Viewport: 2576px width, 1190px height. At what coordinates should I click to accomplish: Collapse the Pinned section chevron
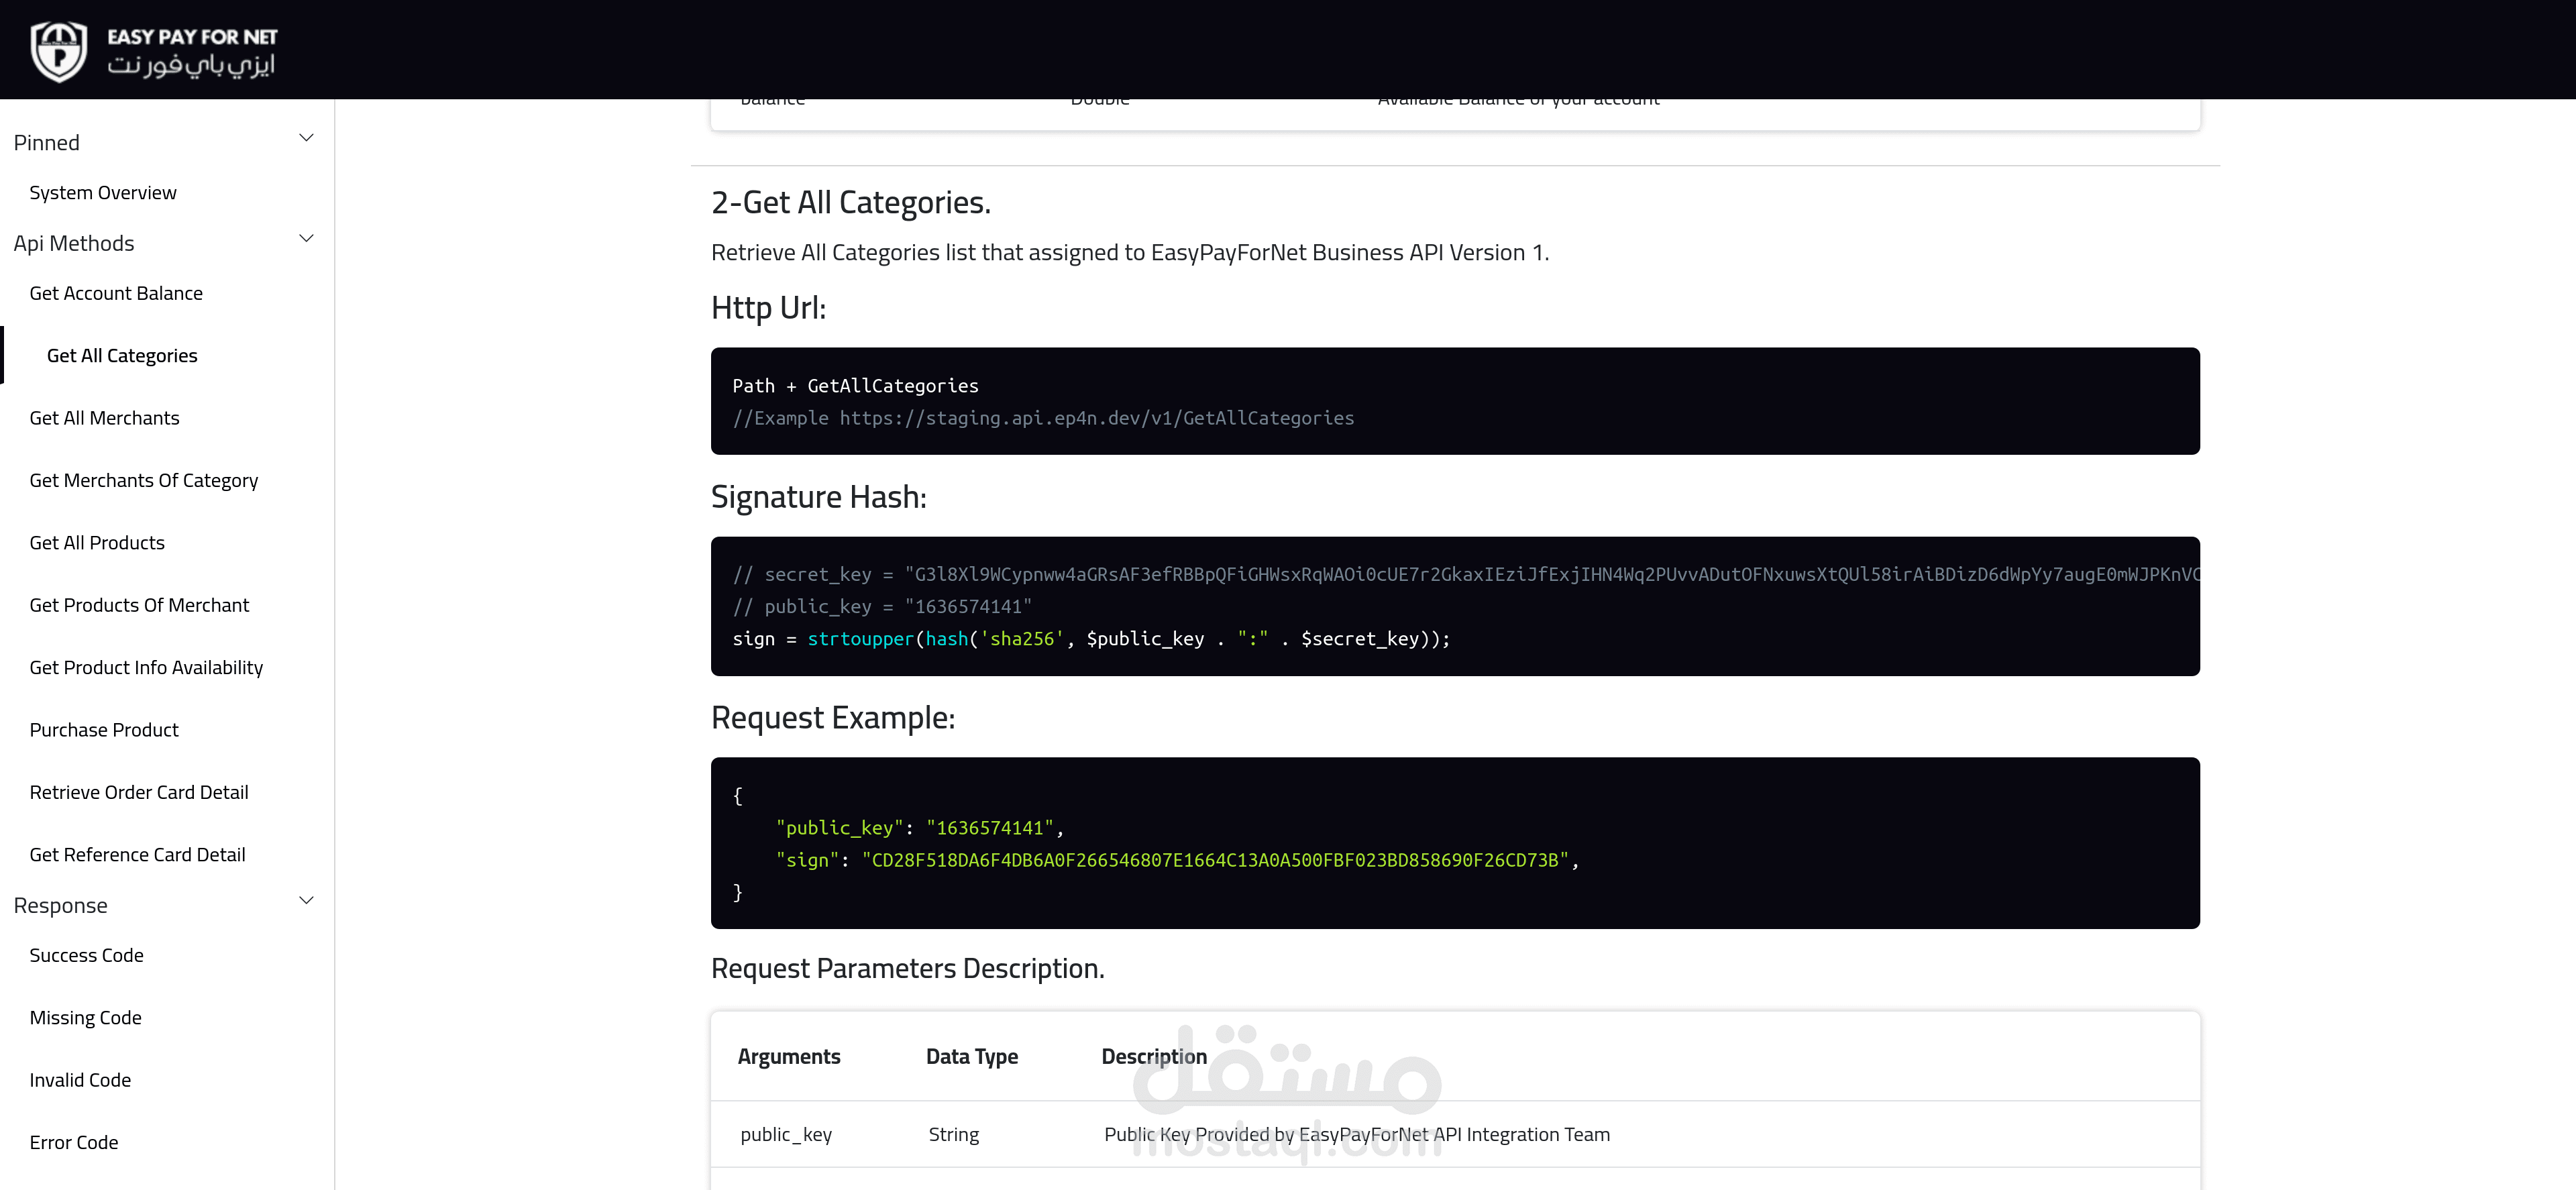[x=307, y=138]
